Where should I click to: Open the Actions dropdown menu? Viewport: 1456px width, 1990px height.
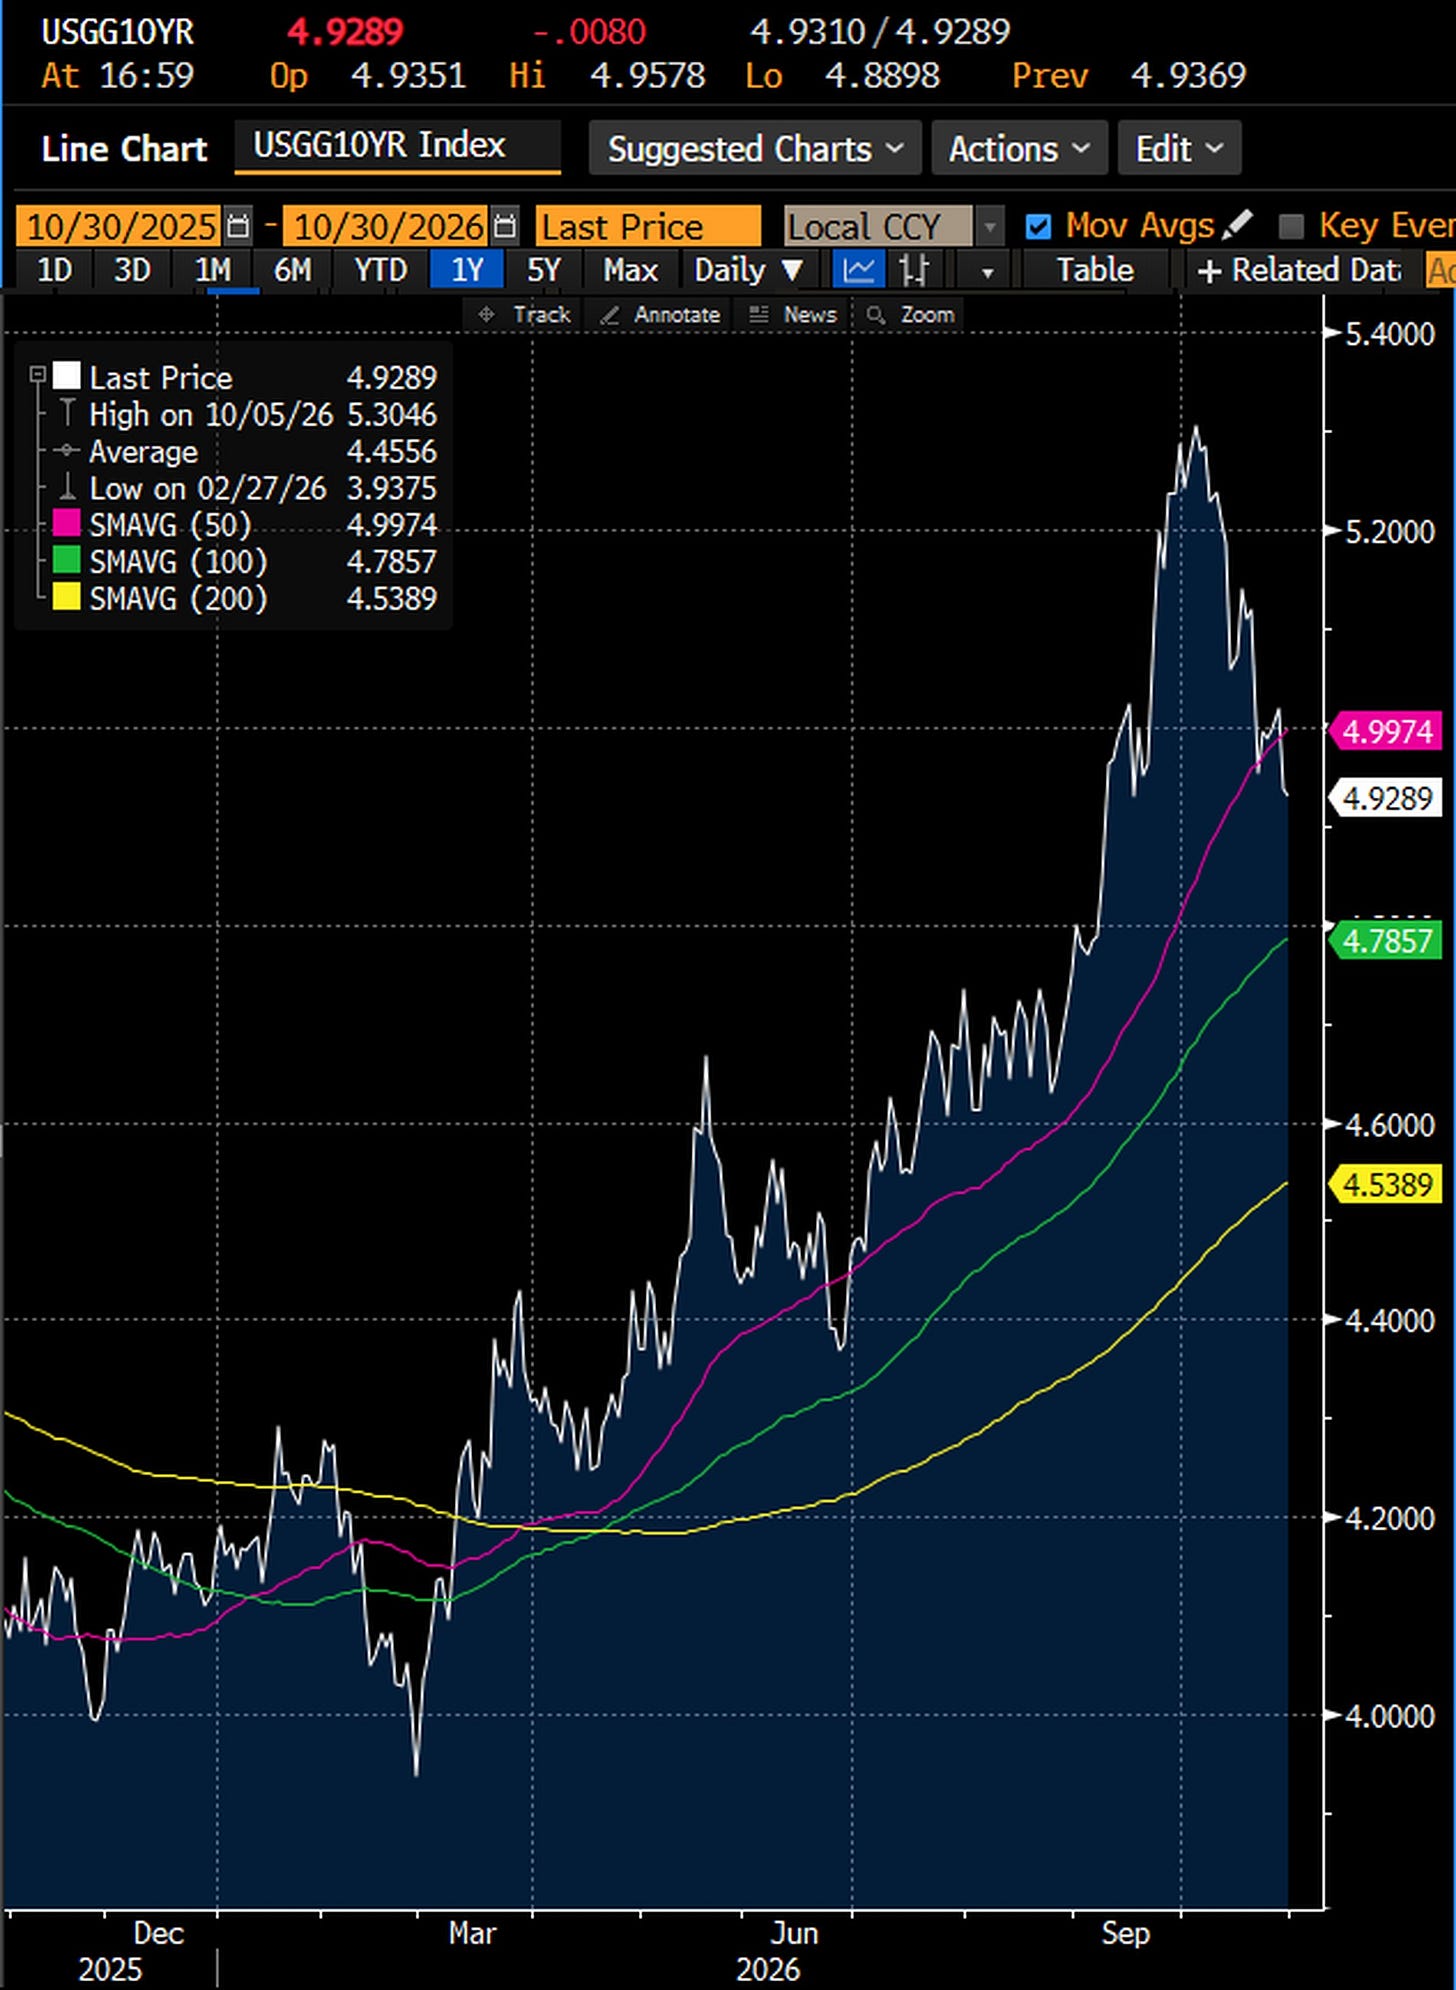[1019, 148]
